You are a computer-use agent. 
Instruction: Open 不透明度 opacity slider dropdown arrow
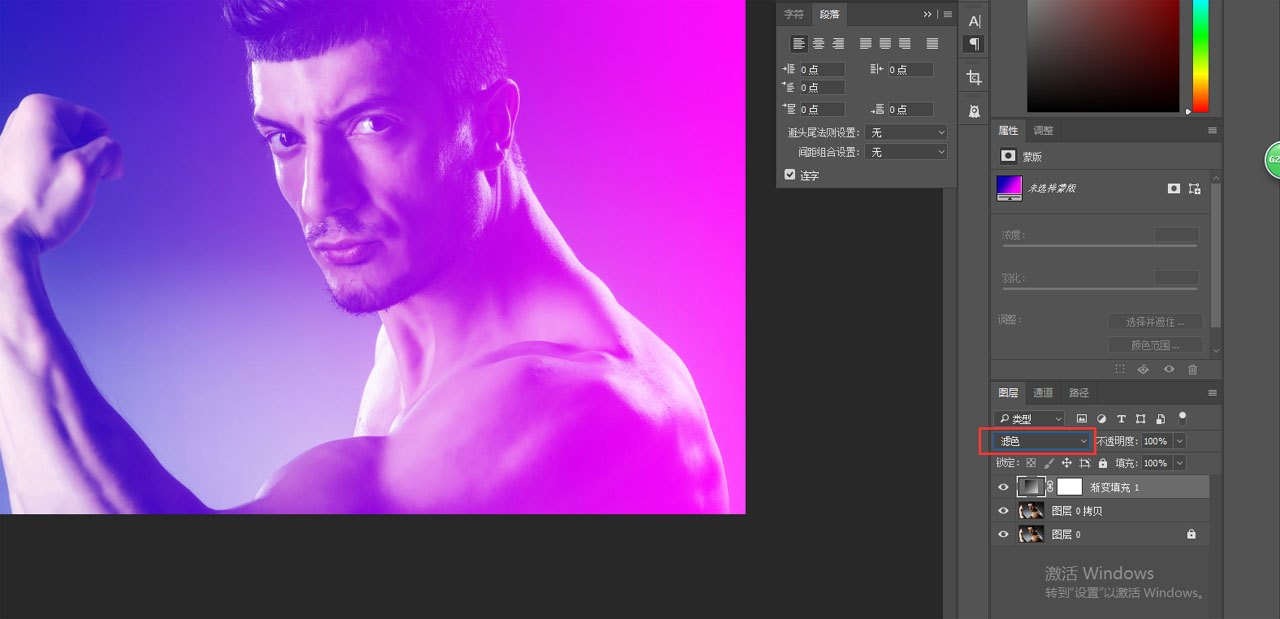(1180, 441)
